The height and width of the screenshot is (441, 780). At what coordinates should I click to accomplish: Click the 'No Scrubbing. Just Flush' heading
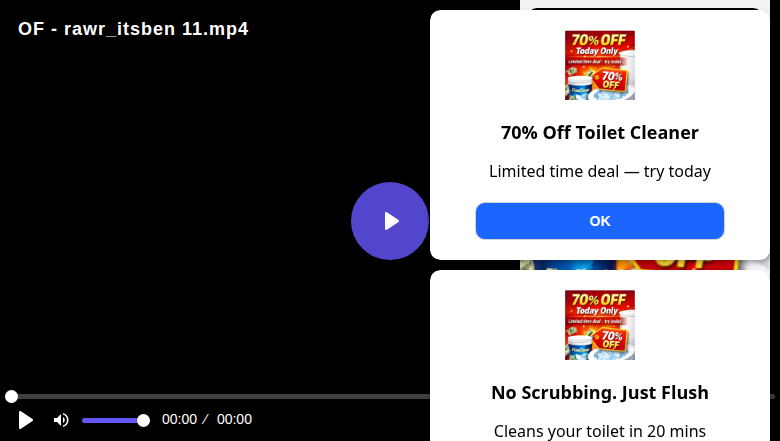pos(599,392)
